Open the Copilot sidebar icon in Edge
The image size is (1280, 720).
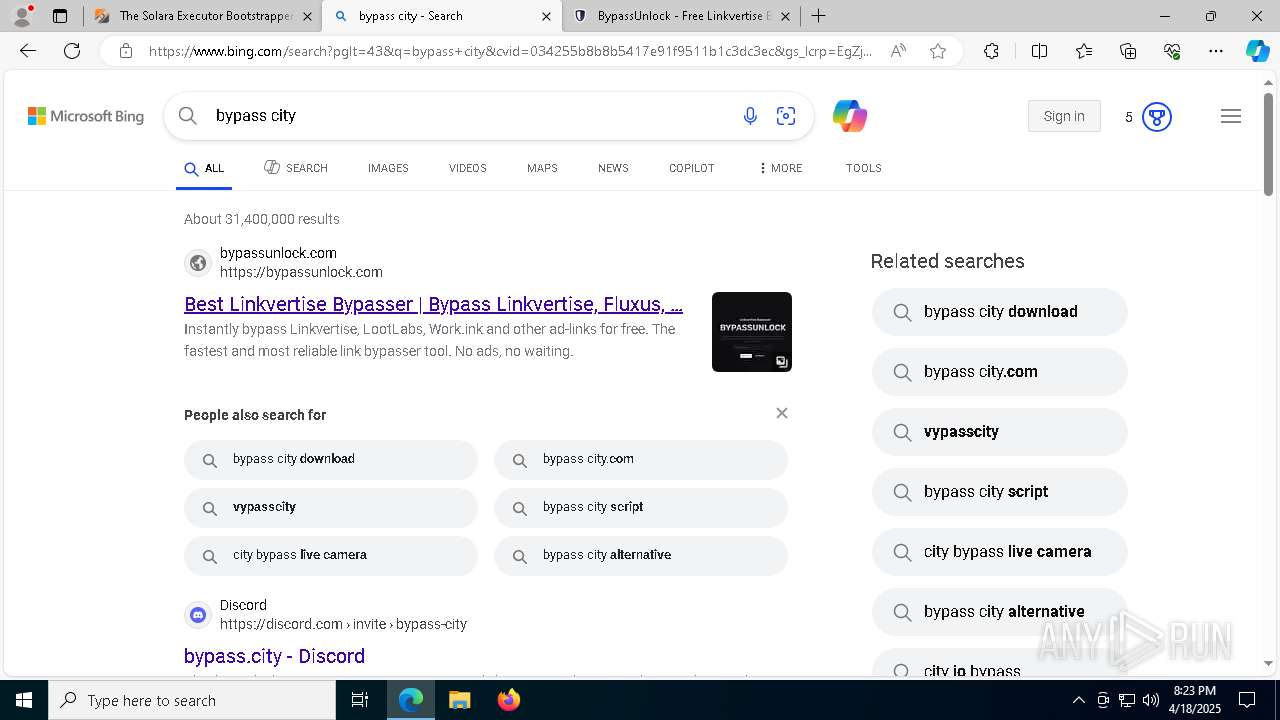1257,51
